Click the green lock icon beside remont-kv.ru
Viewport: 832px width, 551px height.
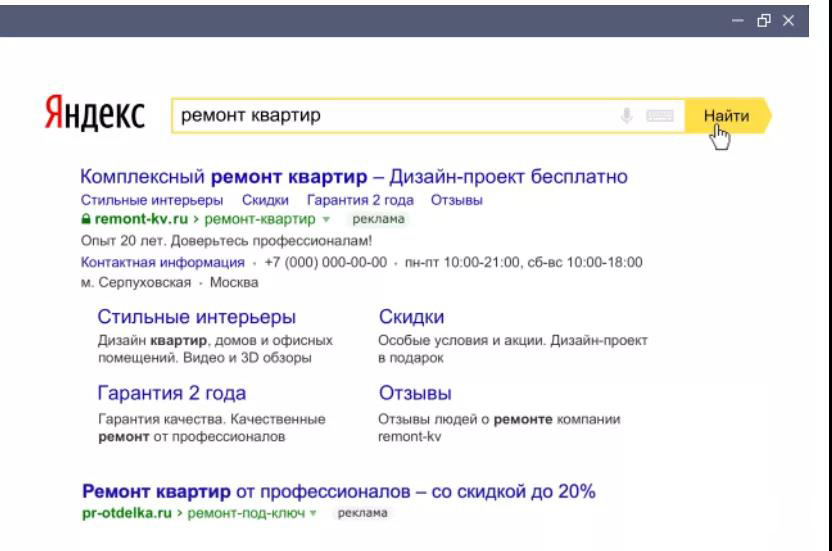(84, 217)
